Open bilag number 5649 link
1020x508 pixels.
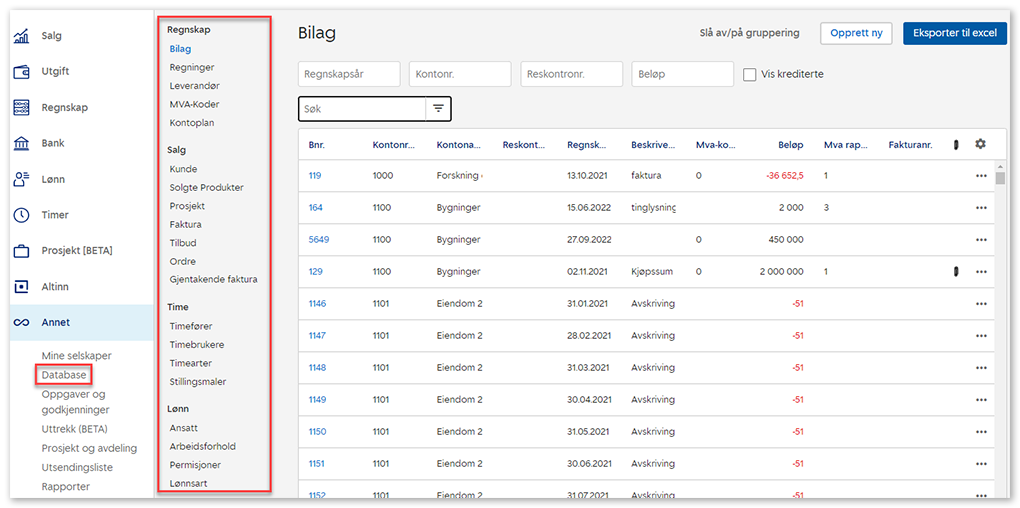point(319,240)
